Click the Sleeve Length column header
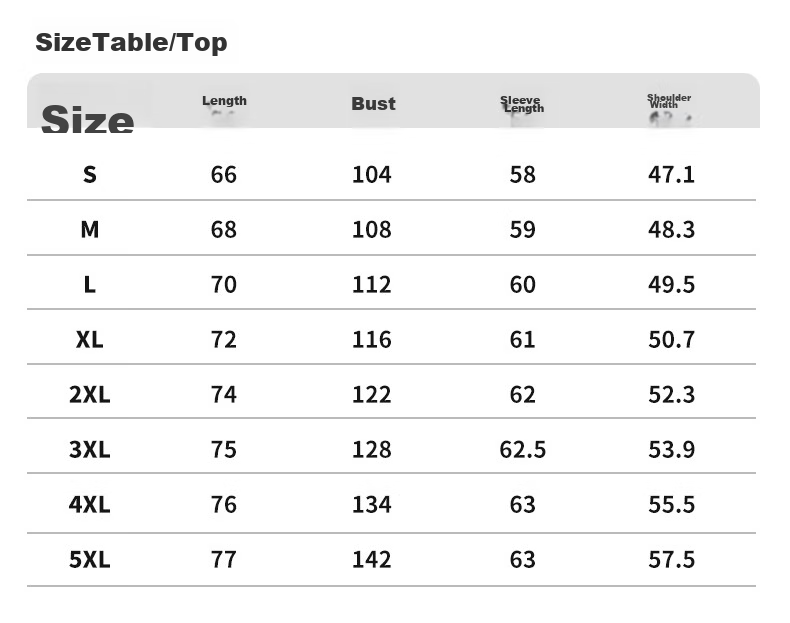Viewport: 790px width, 623px height. point(522,104)
